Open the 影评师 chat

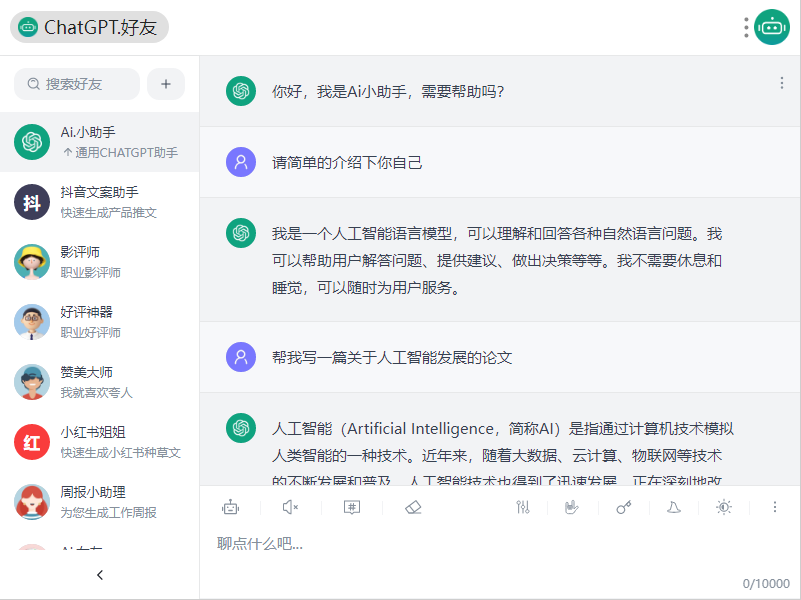point(100,262)
